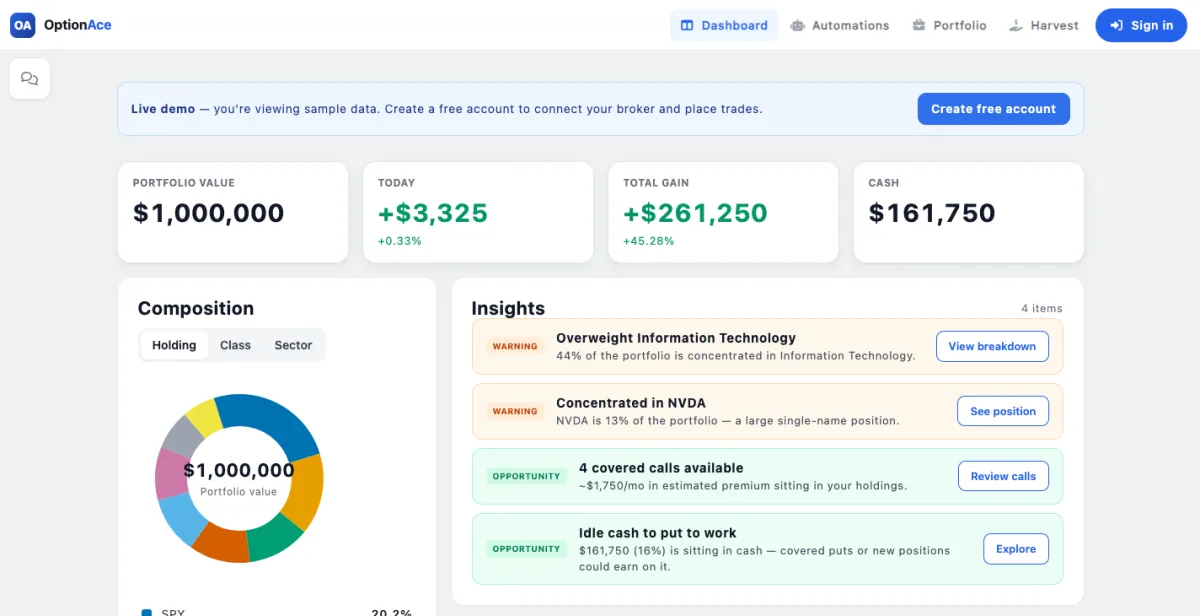This screenshot has height=616, width=1200.
Task: Click the Cash card
Action: [968, 212]
